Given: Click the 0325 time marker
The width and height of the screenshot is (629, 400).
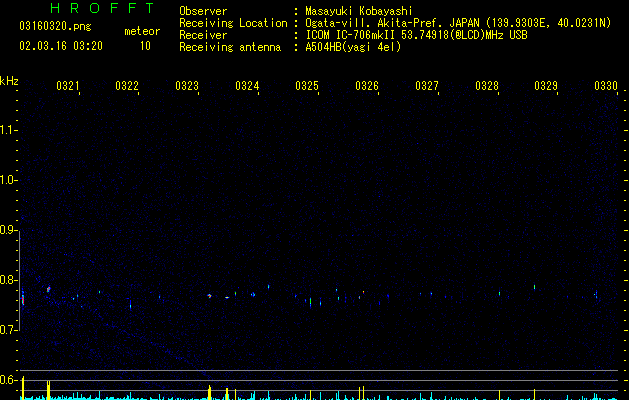Looking at the screenshot, I should click(x=307, y=85).
